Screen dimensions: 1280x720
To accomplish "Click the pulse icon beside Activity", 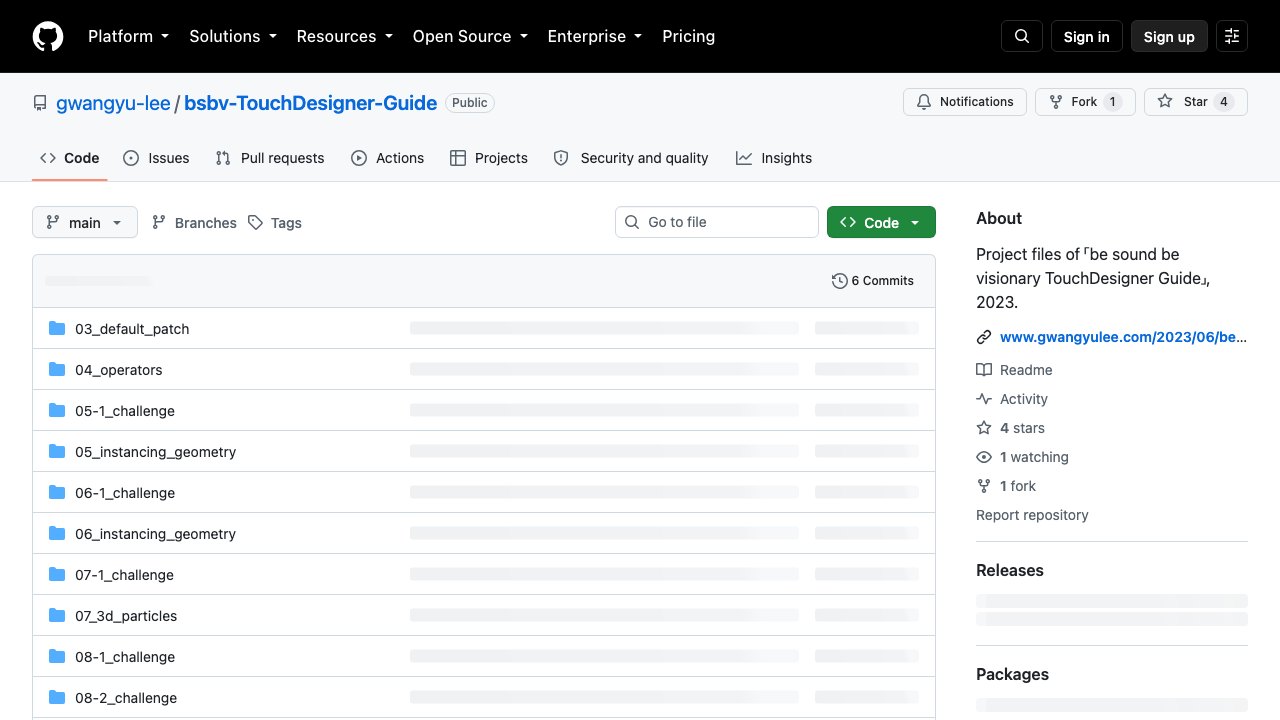I will [x=984, y=399].
